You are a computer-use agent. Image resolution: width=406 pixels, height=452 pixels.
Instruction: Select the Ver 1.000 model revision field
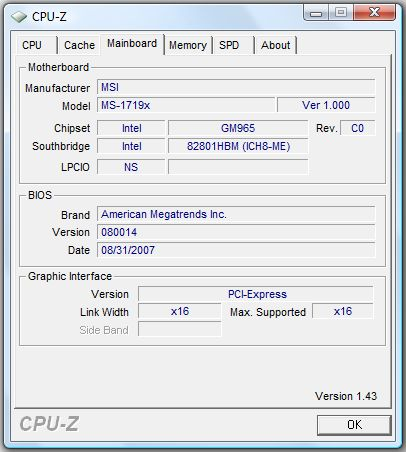(326, 105)
